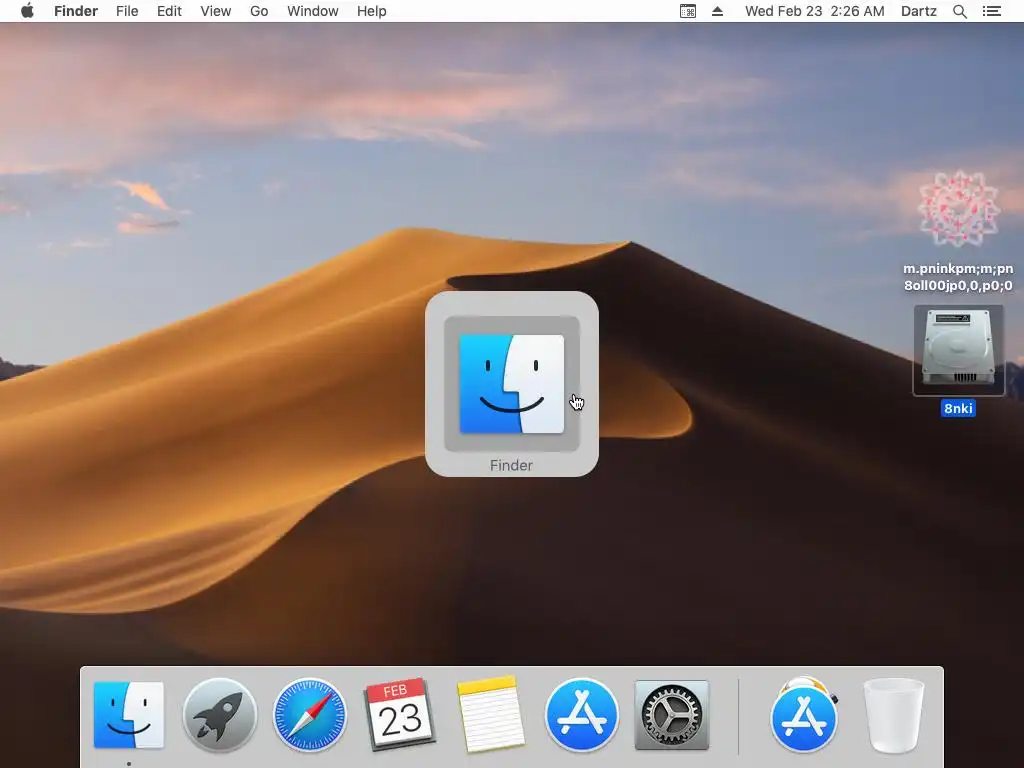Select the m.pninkpm desktop file icon
1024x768 pixels.
coord(958,209)
